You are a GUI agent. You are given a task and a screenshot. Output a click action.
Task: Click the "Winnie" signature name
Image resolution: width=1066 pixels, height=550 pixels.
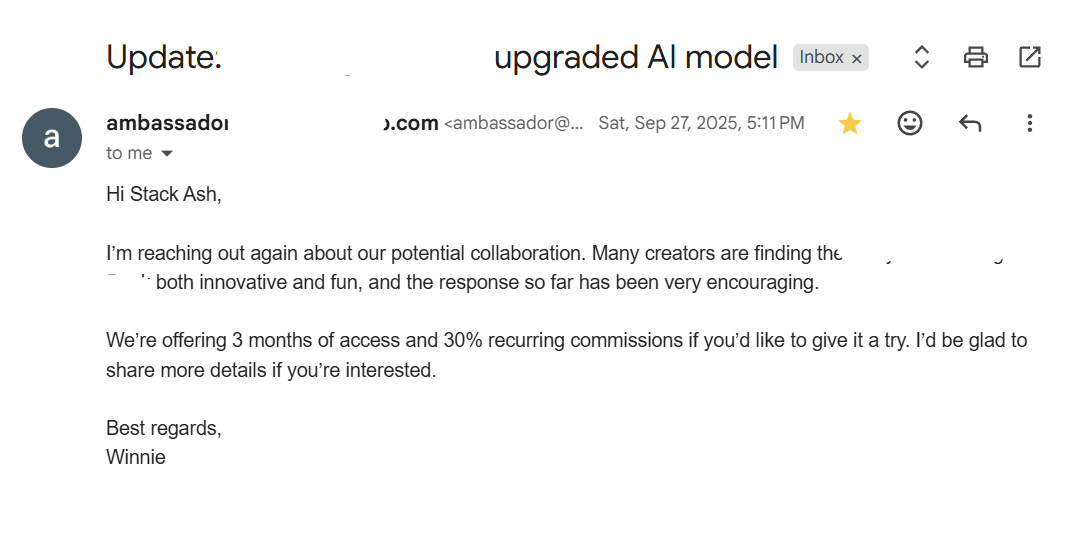point(136,457)
